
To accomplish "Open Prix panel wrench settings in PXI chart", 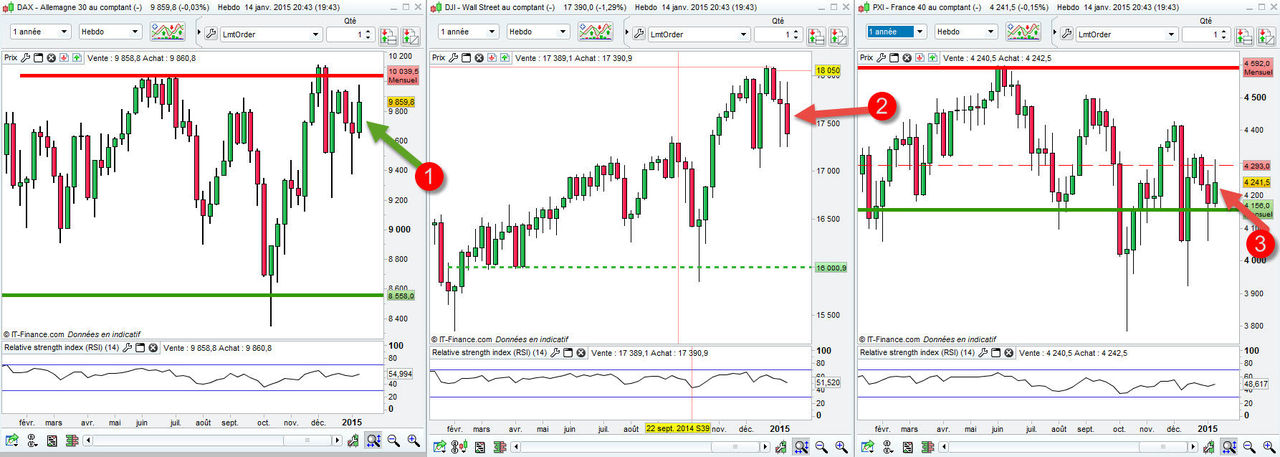I will click(x=882, y=58).
